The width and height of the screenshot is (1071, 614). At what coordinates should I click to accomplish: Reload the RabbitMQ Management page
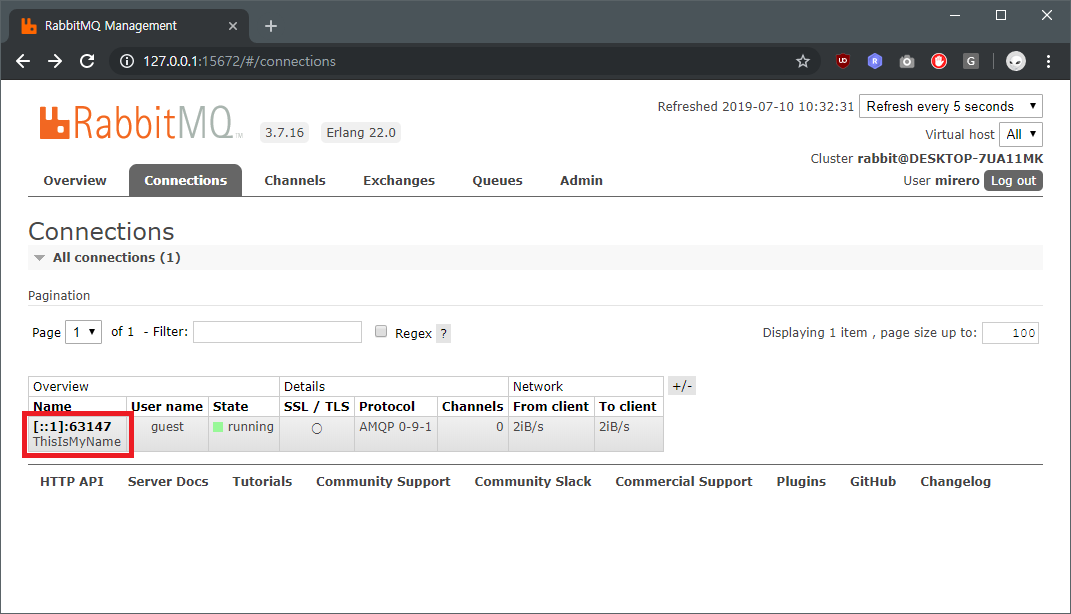tap(87, 61)
